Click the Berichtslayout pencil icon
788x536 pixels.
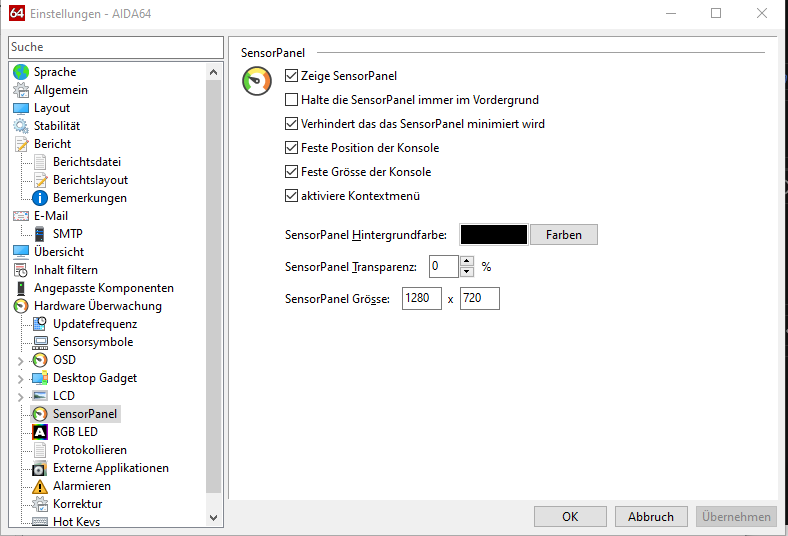pos(40,180)
